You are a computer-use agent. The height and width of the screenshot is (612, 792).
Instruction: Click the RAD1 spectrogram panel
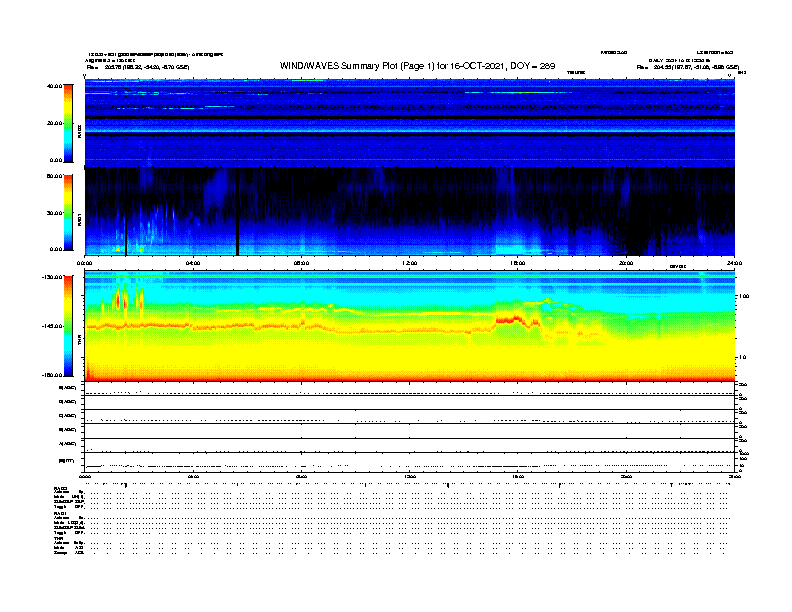[410, 212]
